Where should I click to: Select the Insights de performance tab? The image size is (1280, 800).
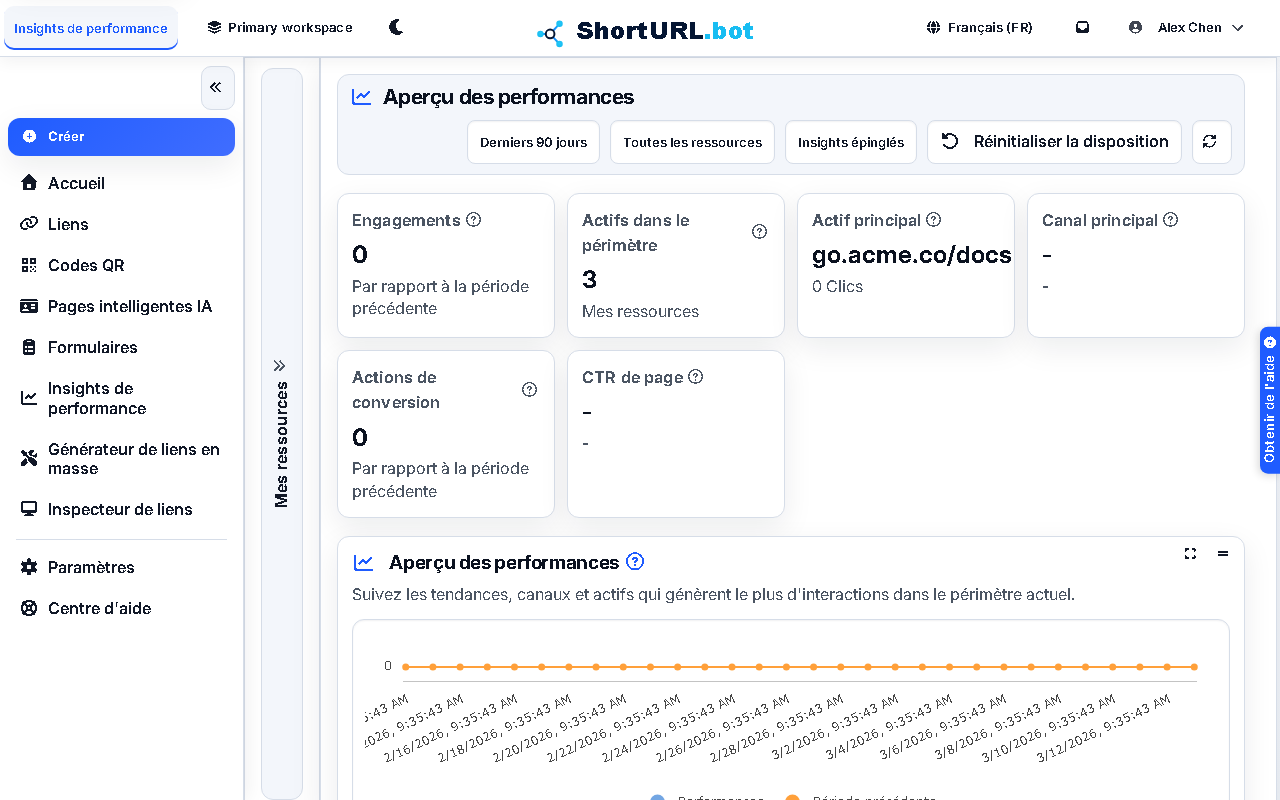(x=91, y=28)
